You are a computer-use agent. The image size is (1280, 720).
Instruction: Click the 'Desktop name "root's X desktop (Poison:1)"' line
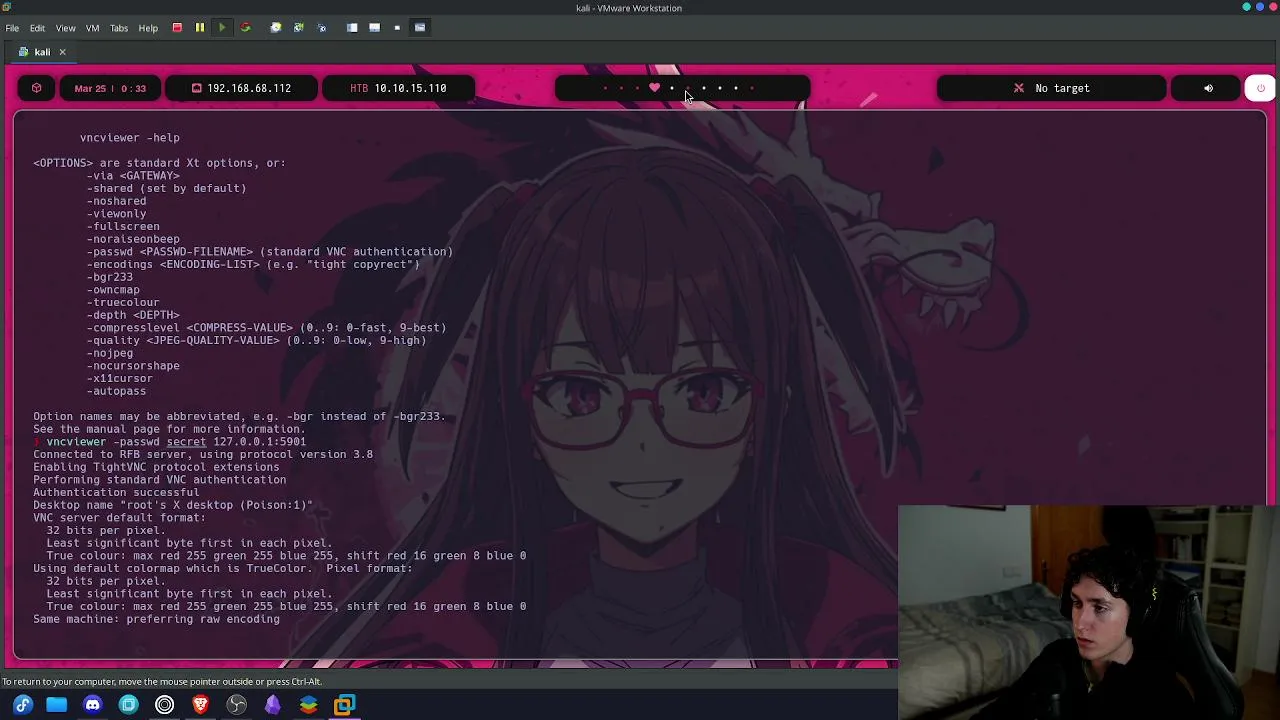[173, 506]
